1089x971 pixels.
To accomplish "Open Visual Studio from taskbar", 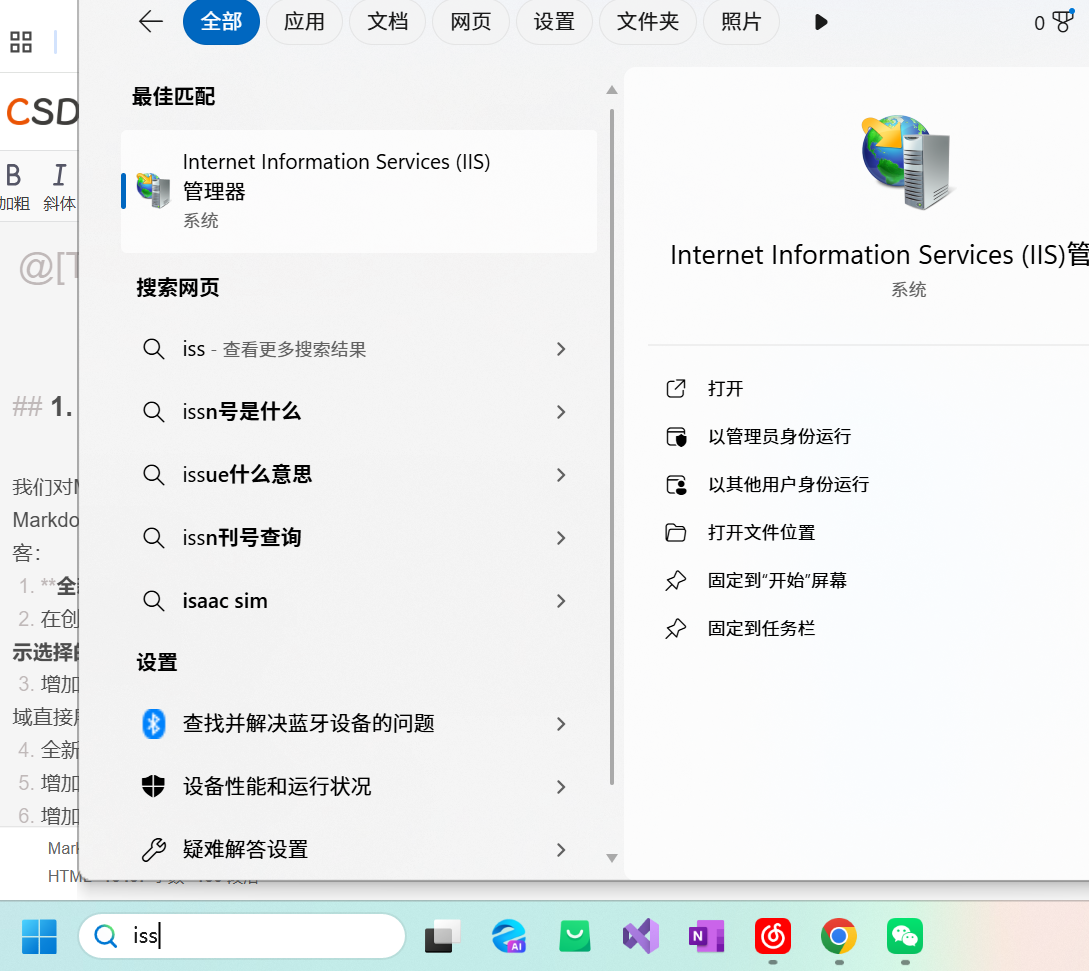I will (x=640, y=936).
